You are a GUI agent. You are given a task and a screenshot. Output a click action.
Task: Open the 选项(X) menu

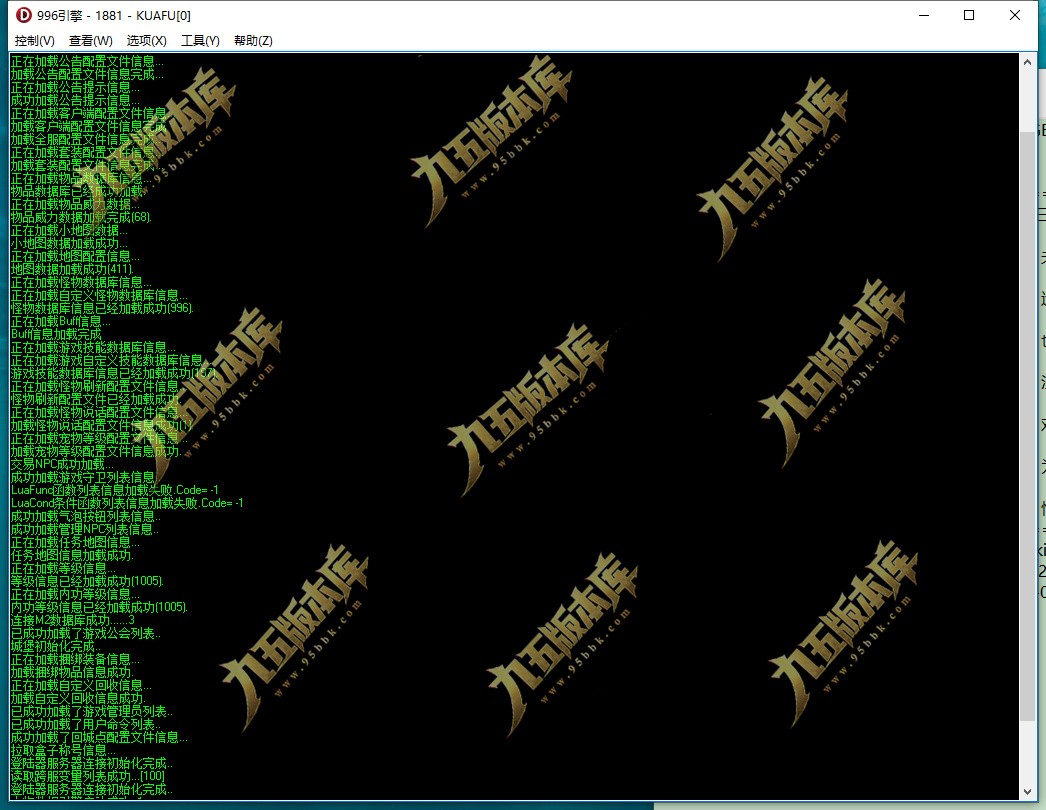(147, 41)
